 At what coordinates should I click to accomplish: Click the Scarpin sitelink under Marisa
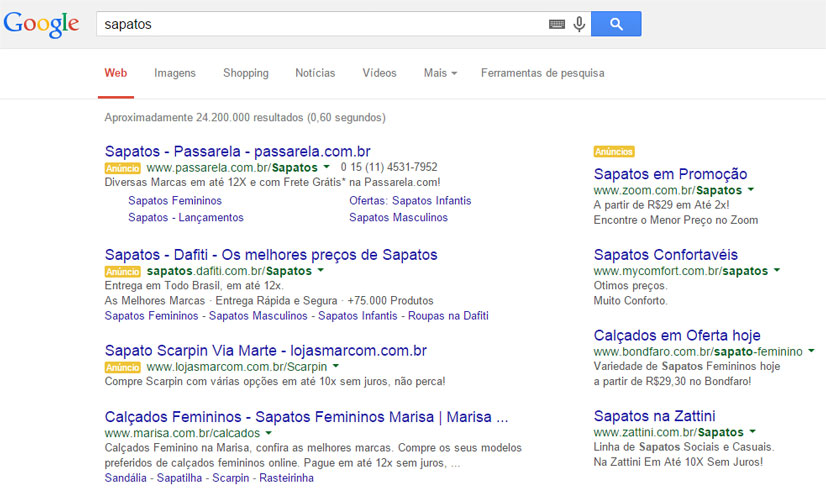[x=230, y=478]
